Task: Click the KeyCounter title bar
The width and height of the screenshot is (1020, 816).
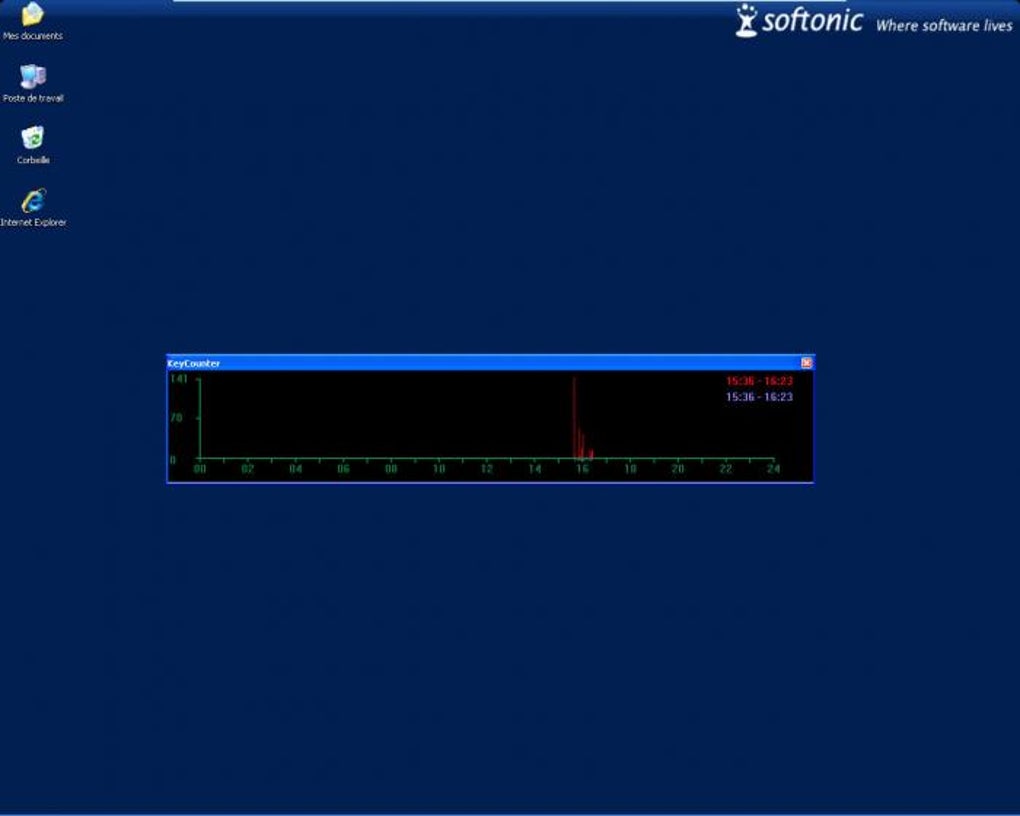Action: [x=483, y=363]
